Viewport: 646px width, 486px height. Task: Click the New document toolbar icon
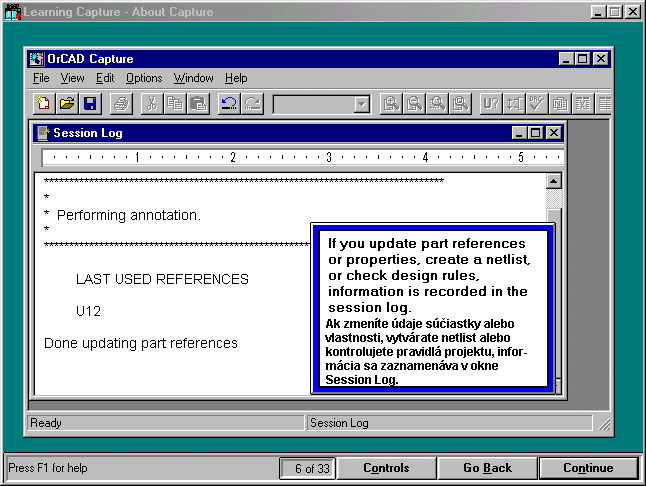tap(44, 103)
